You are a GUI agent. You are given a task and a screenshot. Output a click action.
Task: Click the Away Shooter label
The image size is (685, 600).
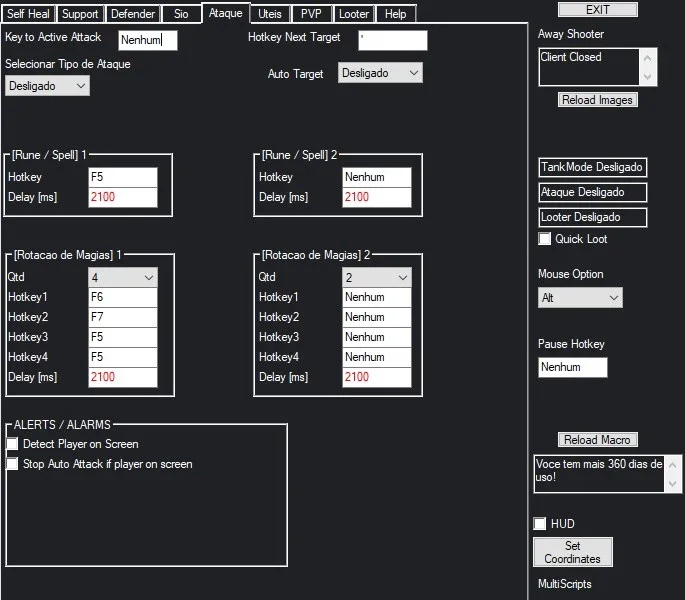(x=571, y=34)
